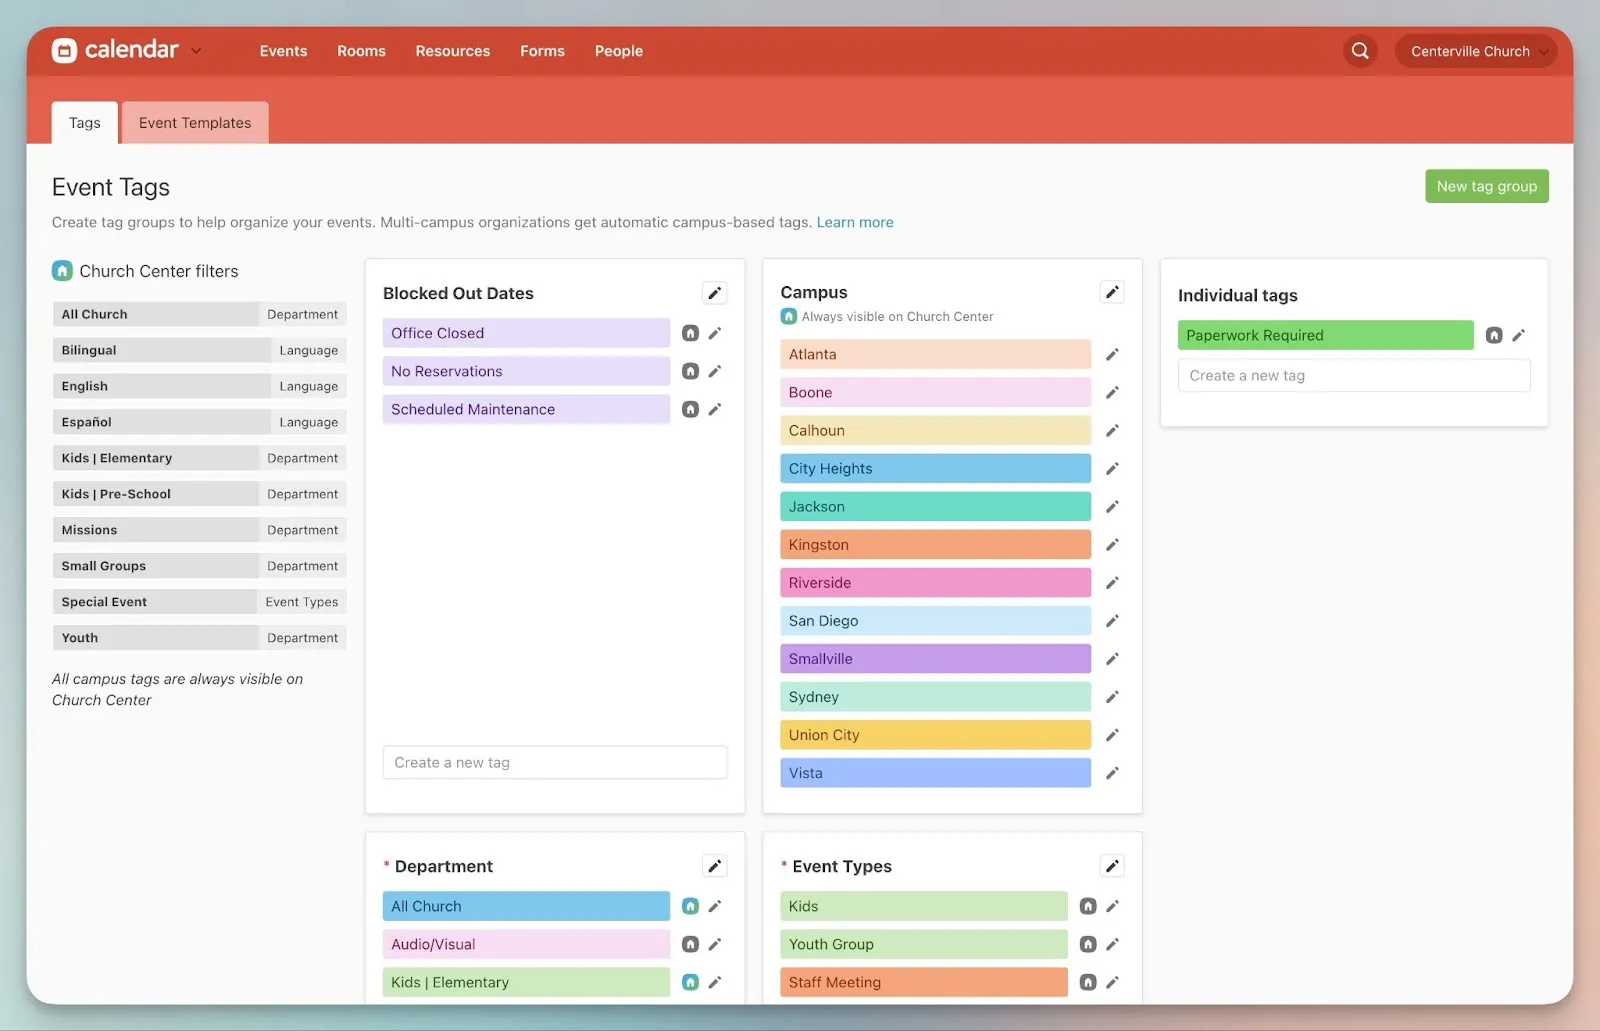Screen dimensions: 1600x1031
Task: Toggle Church Center visibility for Office Closed
Action: [690, 333]
